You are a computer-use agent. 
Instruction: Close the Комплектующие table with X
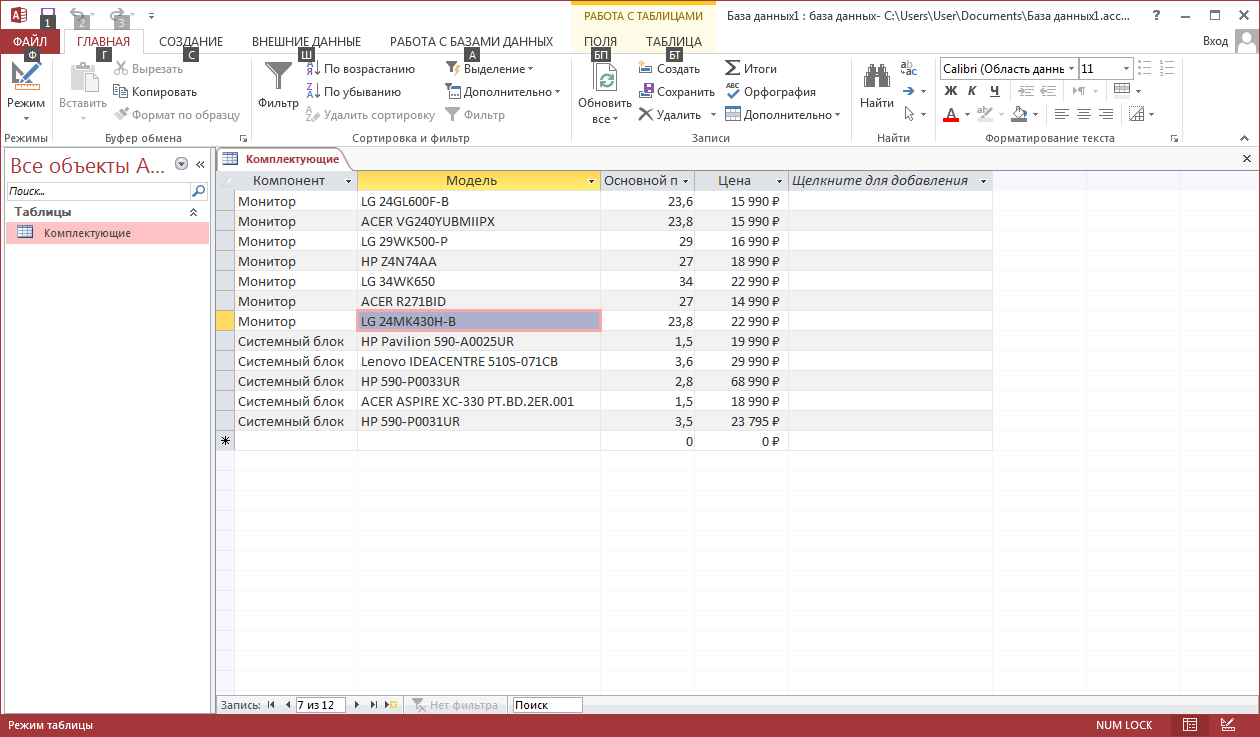click(x=1247, y=159)
